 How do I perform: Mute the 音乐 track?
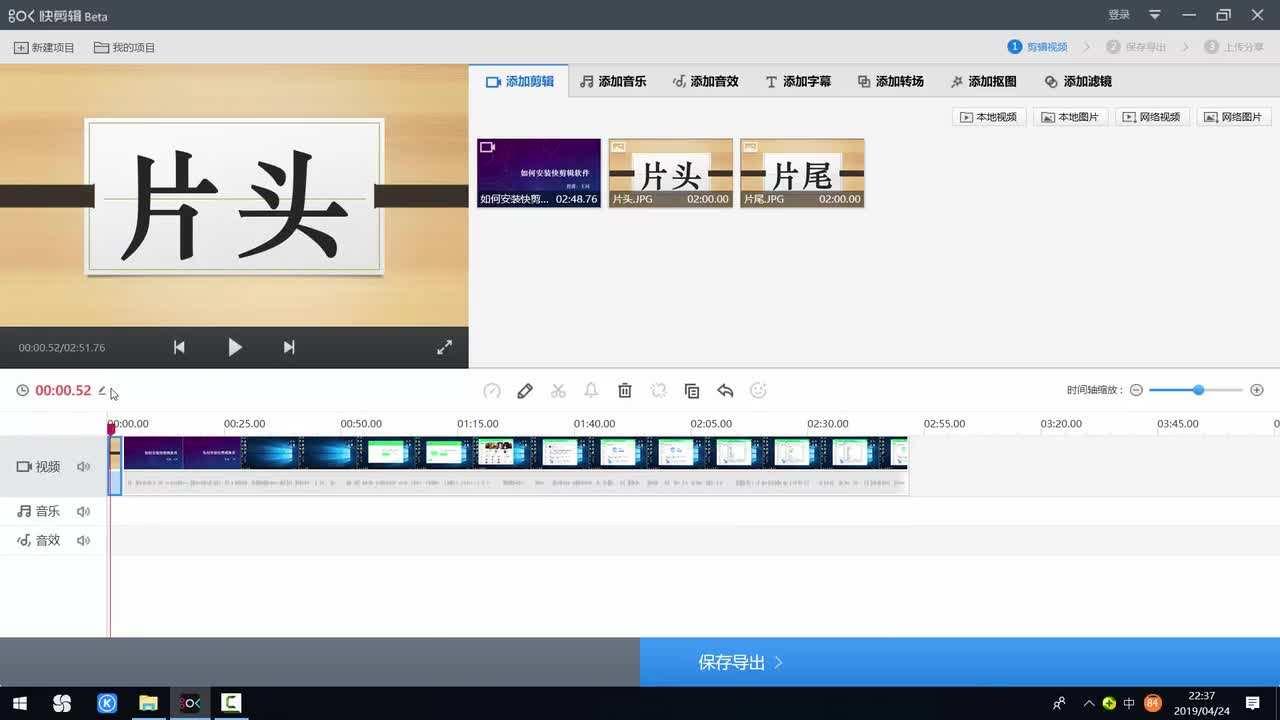[84, 511]
